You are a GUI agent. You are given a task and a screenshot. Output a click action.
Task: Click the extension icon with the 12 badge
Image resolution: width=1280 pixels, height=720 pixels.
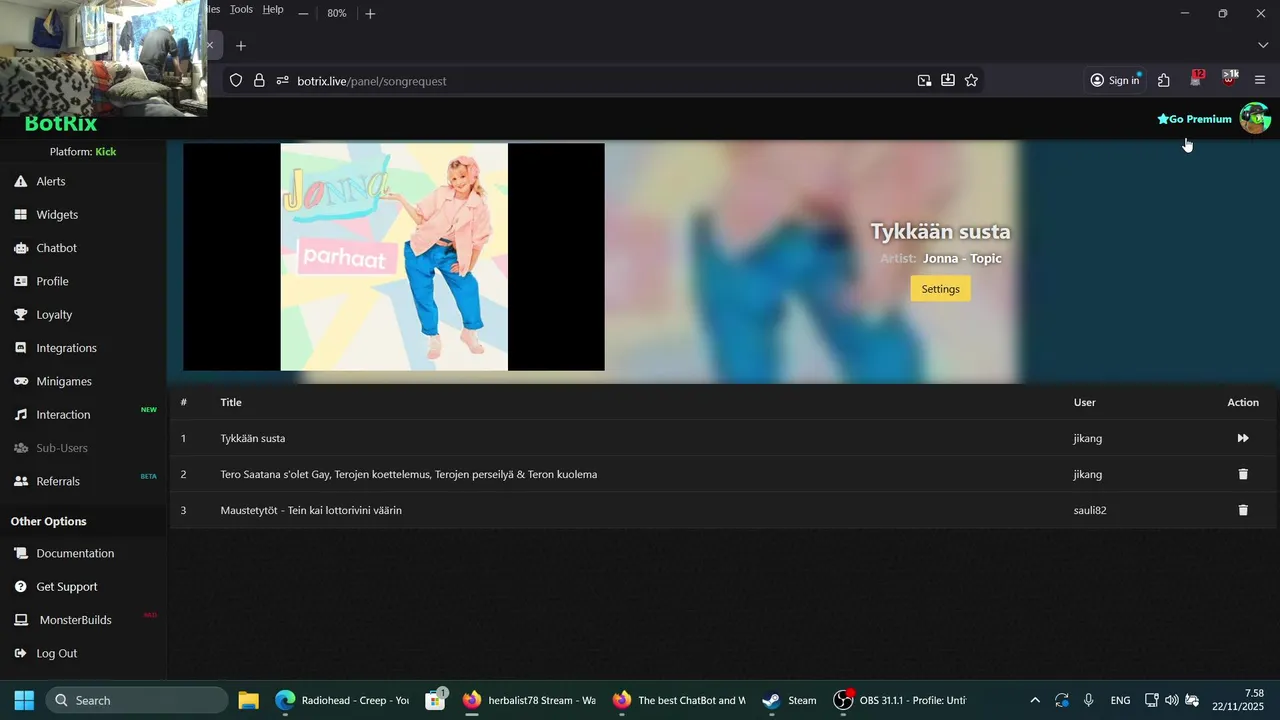[1197, 79]
